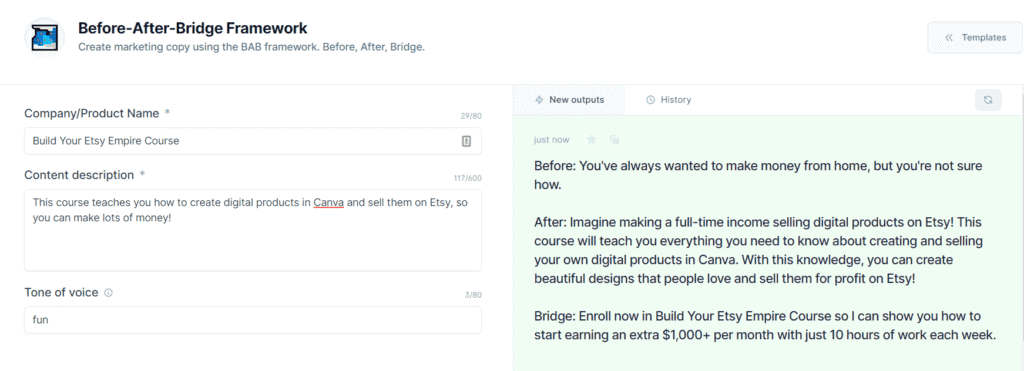Click the regenerate refresh icon button
Image resolution: width=1024 pixels, height=371 pixels.
(x=988, y=100)
